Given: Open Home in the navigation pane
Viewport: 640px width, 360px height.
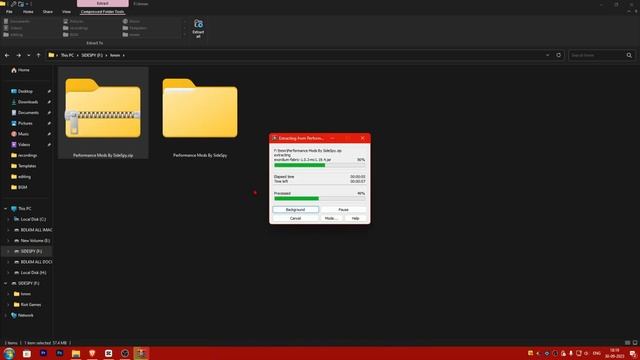Looking at the screenshot, I should point(24,70).
